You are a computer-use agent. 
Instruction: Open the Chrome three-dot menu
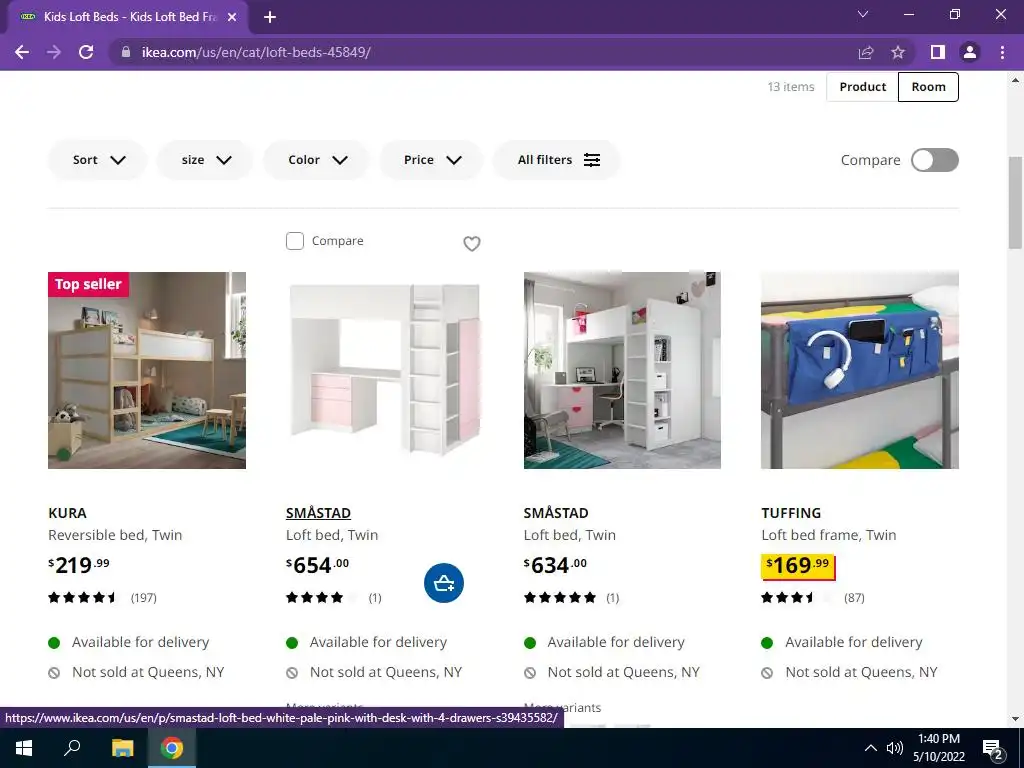point(1002,52)
